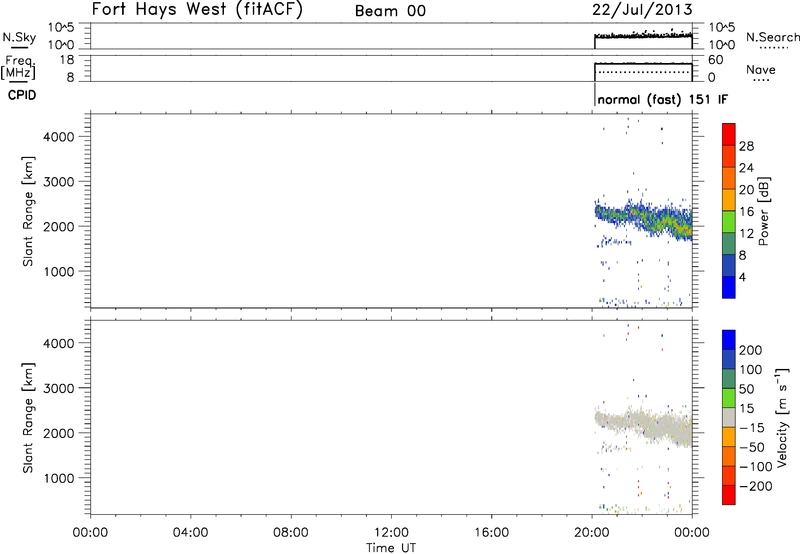This screenshot has height=554, width=800.
Task: Click the '08:00' time axis tick label
Action: 291,533
